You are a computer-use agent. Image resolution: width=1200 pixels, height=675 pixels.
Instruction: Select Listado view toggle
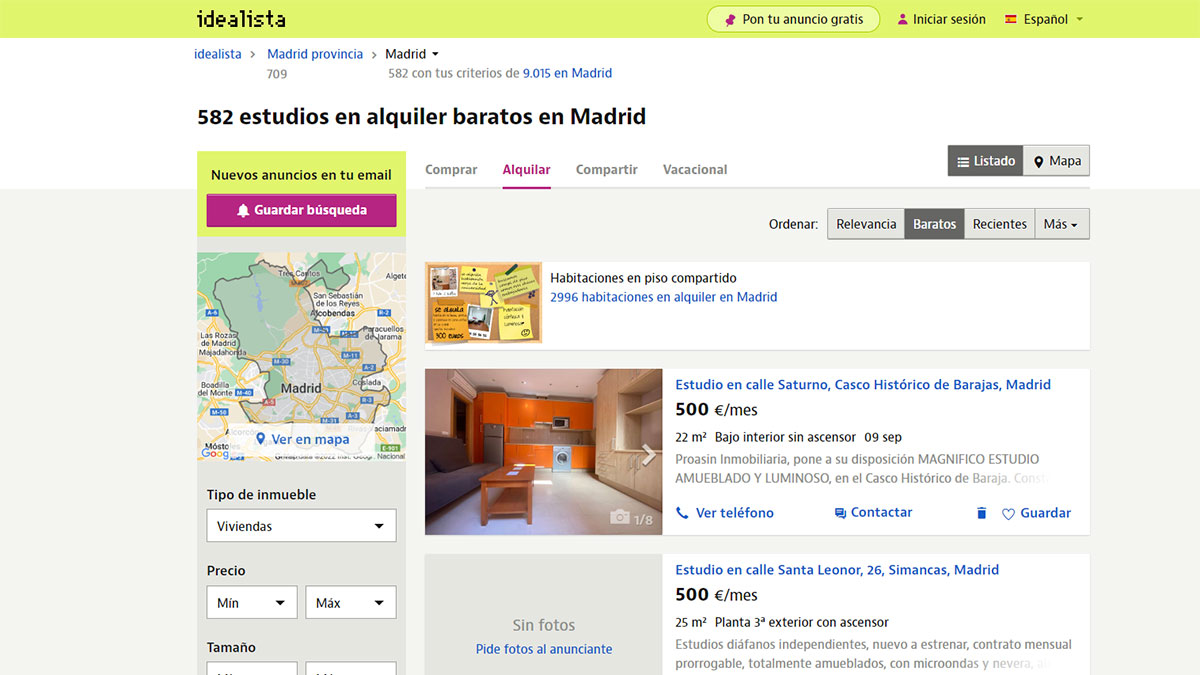point(985,161)
